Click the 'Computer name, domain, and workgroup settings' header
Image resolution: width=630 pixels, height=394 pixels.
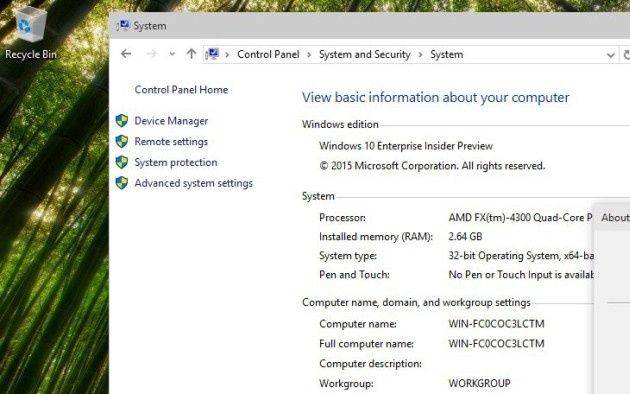pos(416,302)
